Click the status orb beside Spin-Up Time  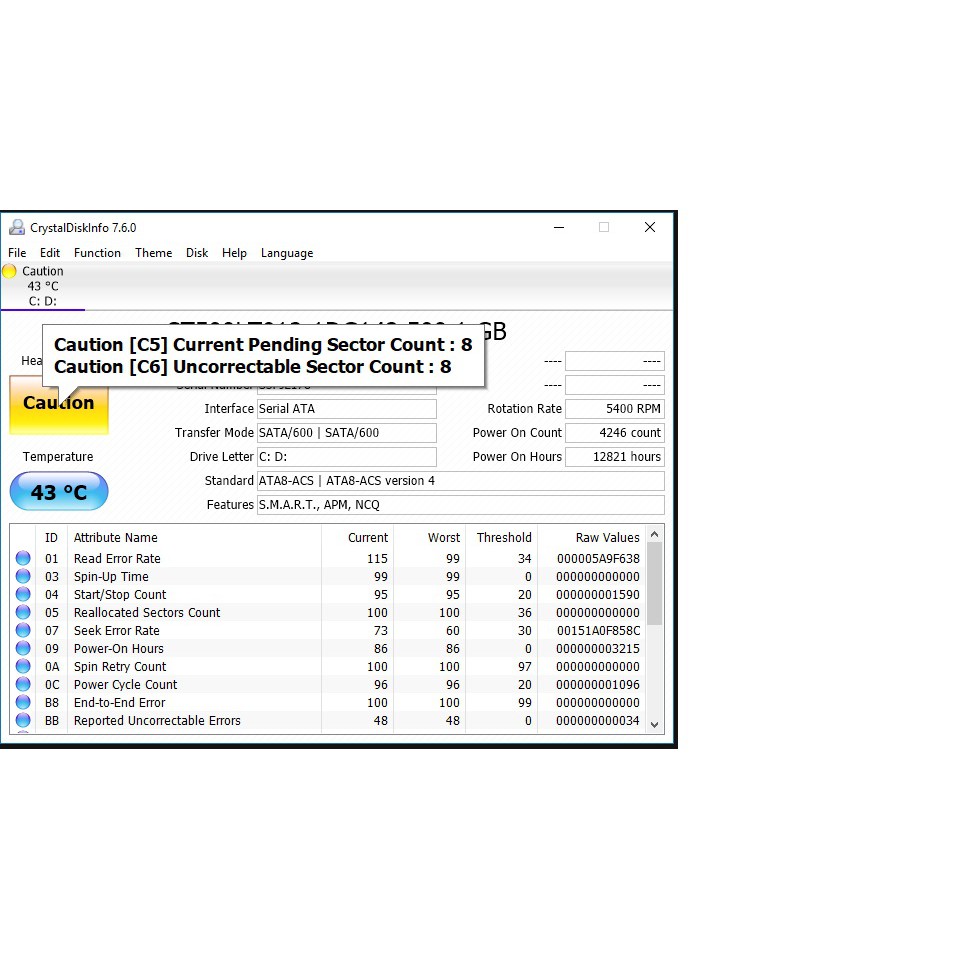pos(23,577)
